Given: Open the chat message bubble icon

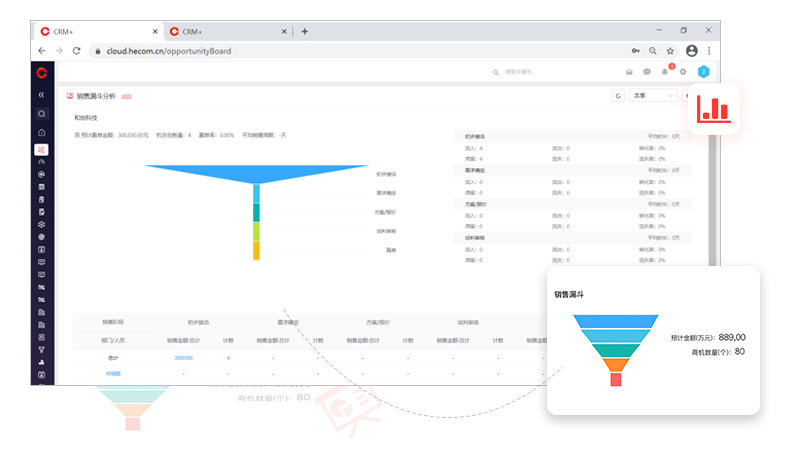Looking at the screenshot, I should click(x=647, y=72).
